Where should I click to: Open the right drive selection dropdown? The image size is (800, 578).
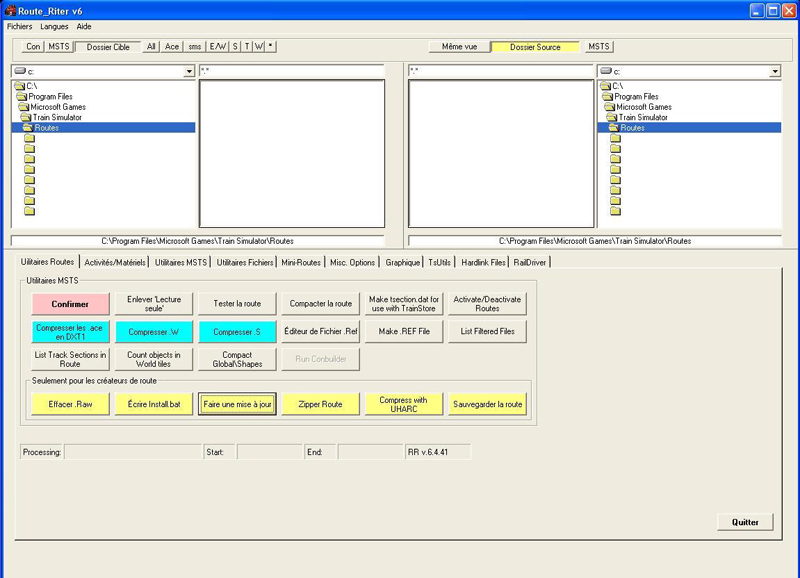[x=775, y=71]
